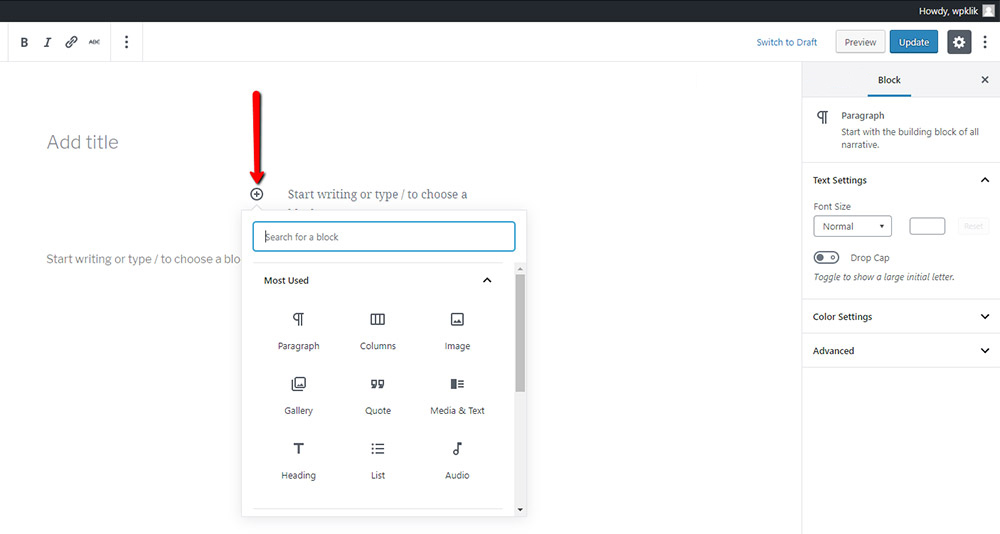Click the block inserter scrollbar thumb
This screenshot has height=534, width=1000.
[520, 333]
